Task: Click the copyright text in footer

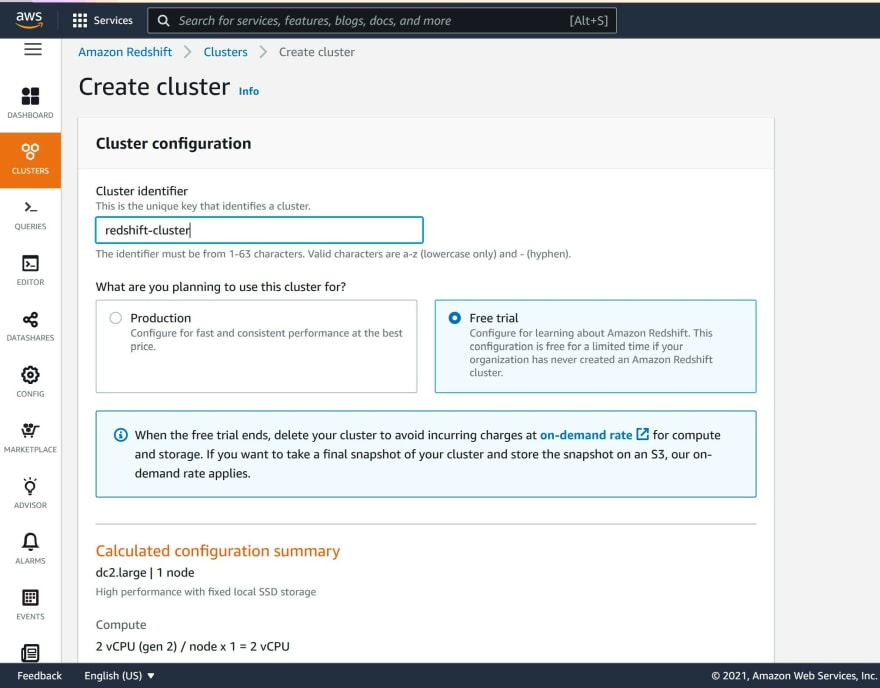Action: point(794,676)
